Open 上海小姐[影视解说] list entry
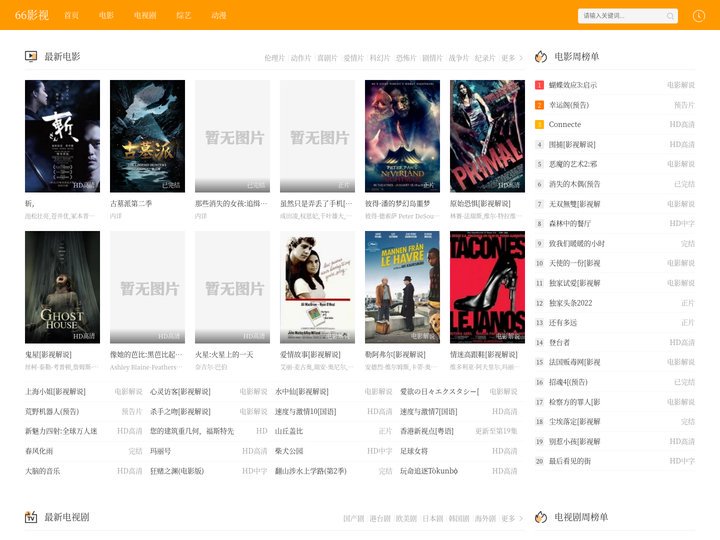The image size is (720, 540). pos(55,392)
